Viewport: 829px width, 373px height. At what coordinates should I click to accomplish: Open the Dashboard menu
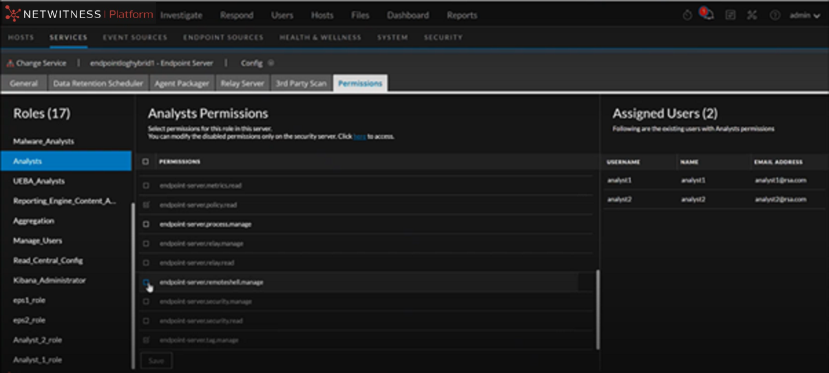pyautogui.click(x=408, y=15)
